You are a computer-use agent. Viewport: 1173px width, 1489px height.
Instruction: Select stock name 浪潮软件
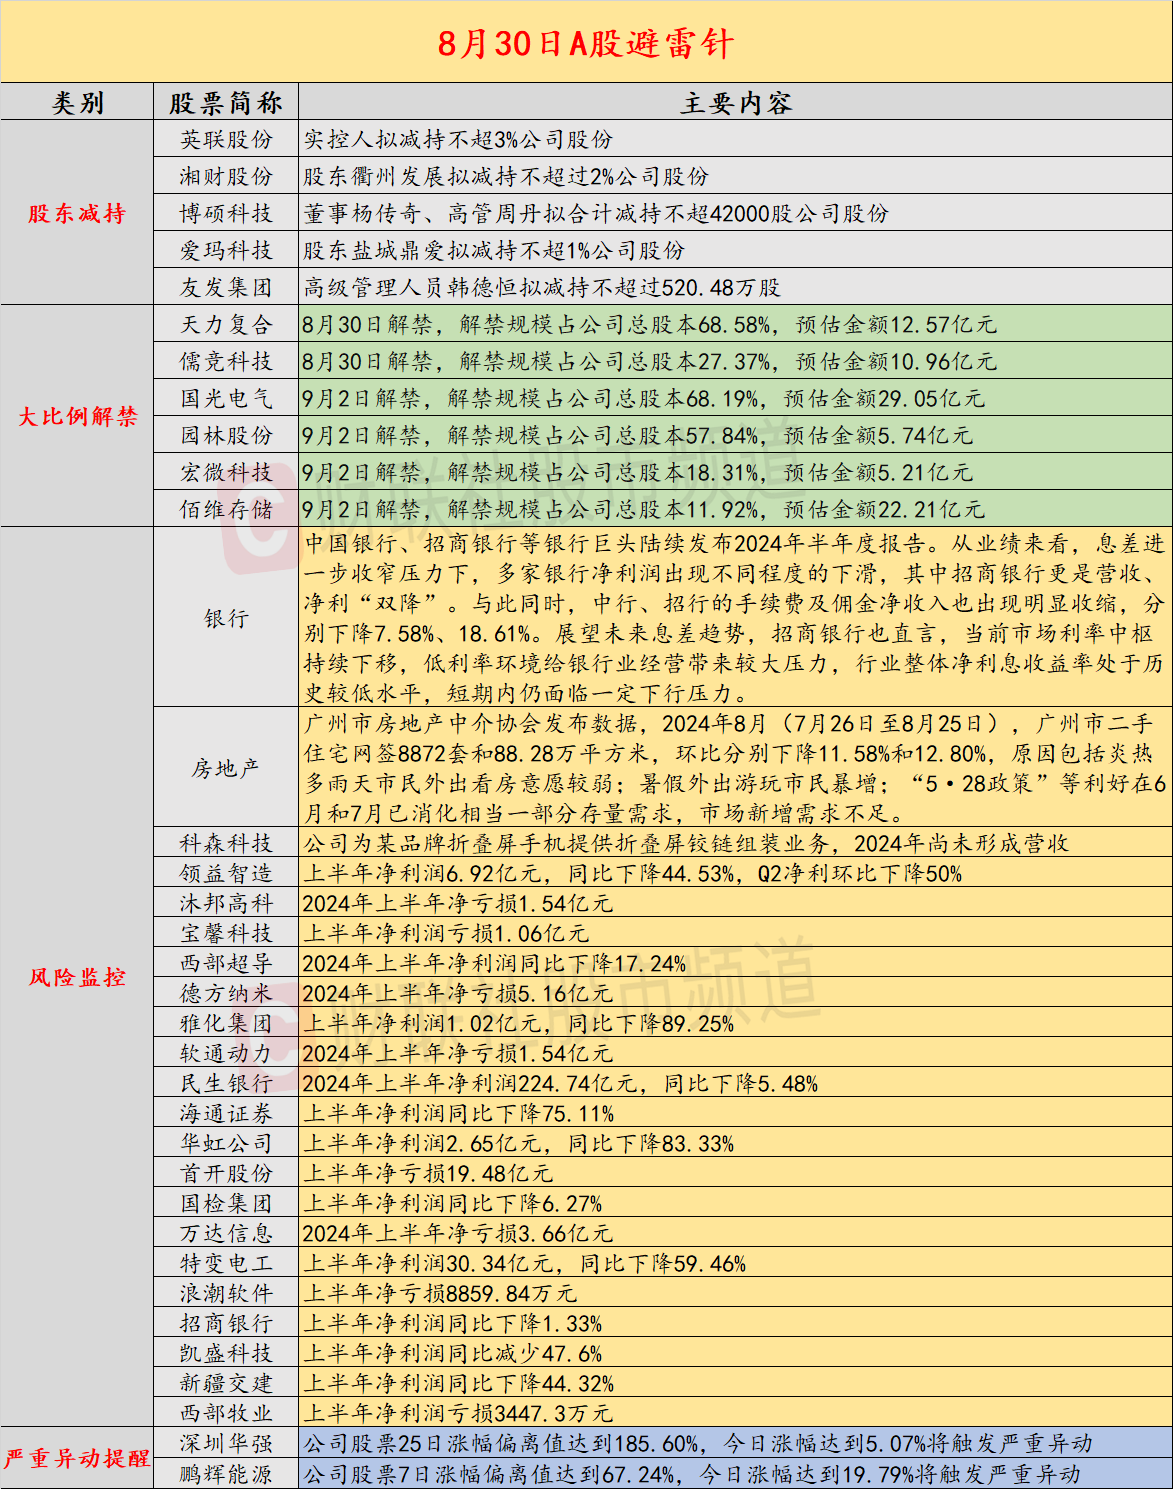(226, 1293)
